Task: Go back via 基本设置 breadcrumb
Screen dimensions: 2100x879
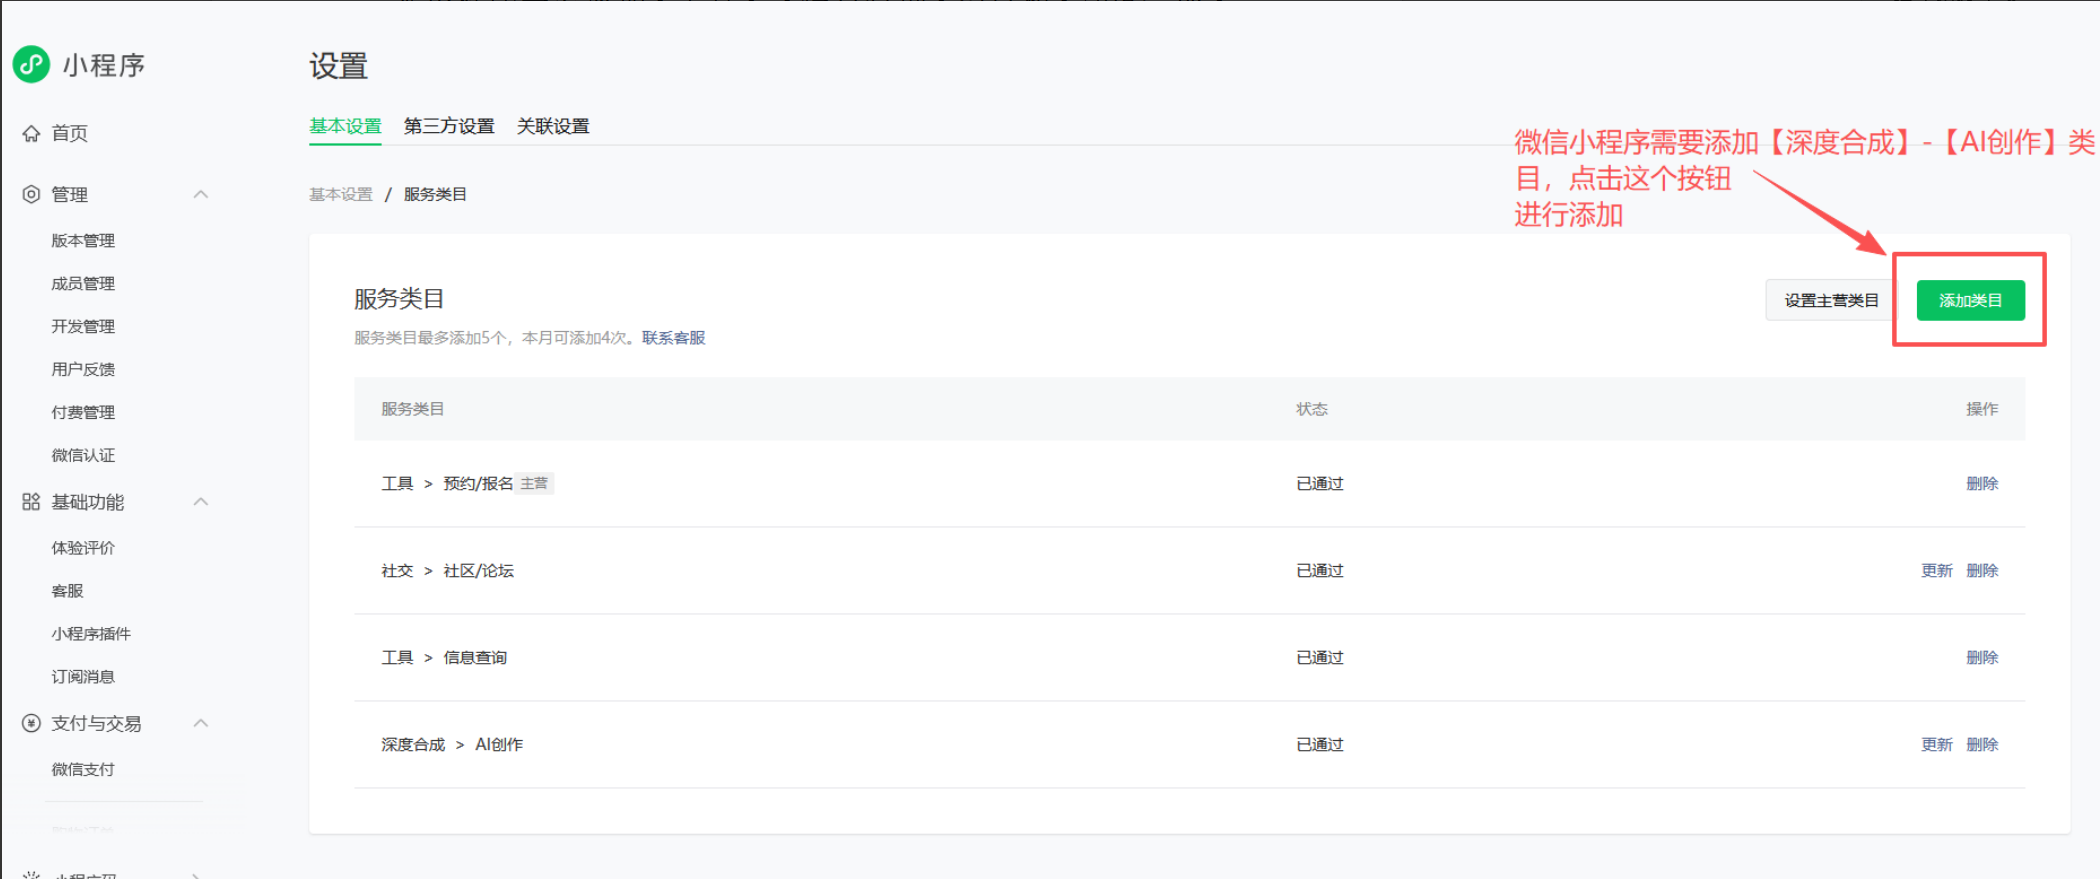Action: [x=340, y=194]
